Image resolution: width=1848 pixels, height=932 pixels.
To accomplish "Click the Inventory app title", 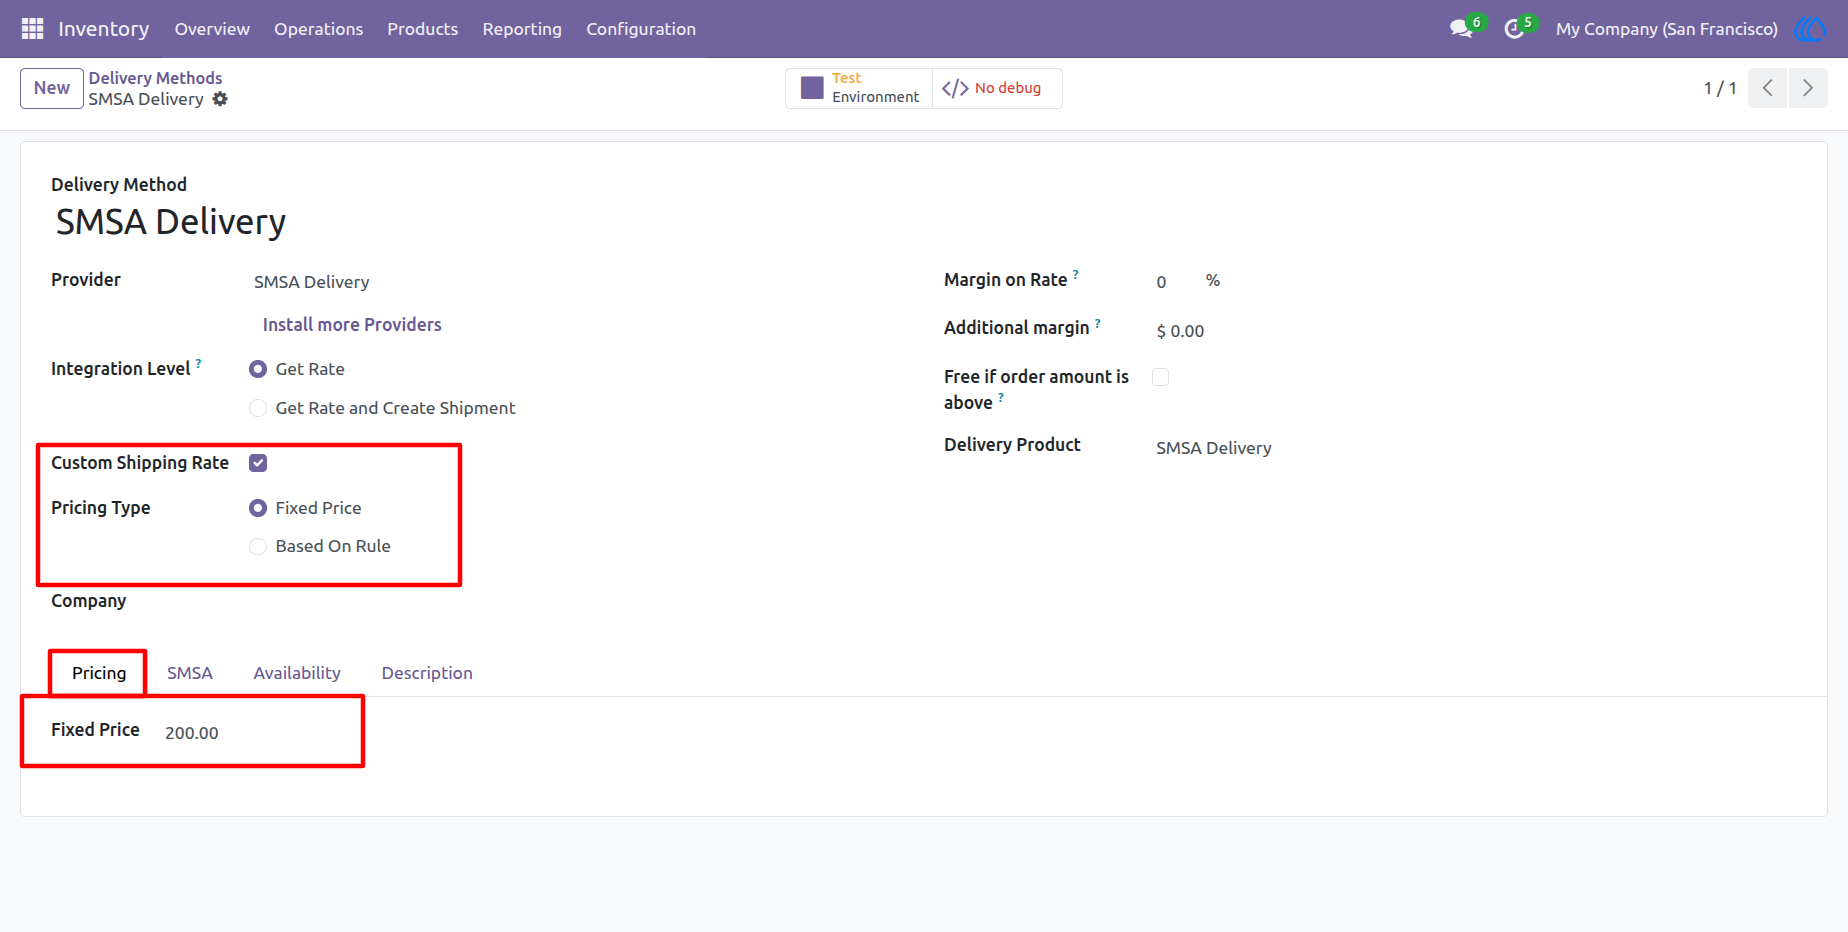I will [104, 29].
